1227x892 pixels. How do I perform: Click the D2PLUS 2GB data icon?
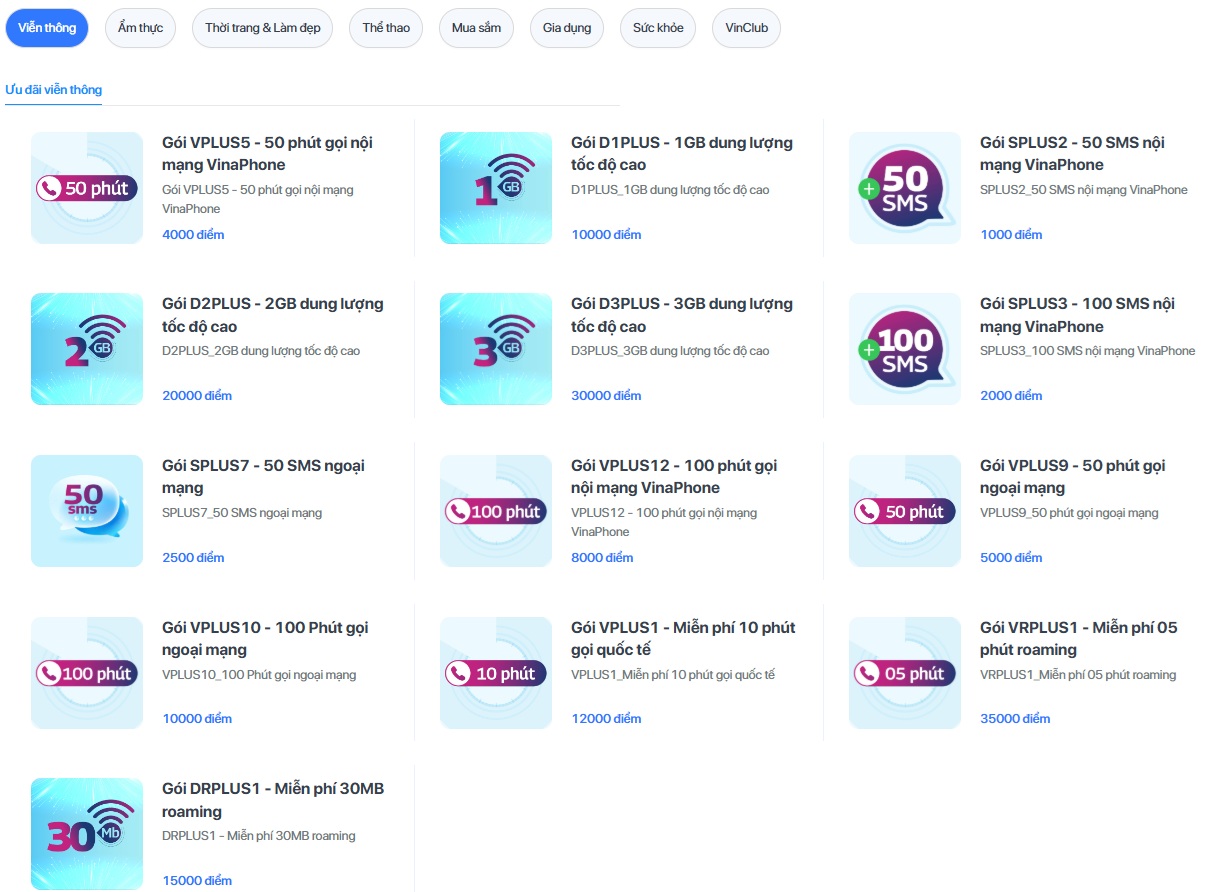87,349
